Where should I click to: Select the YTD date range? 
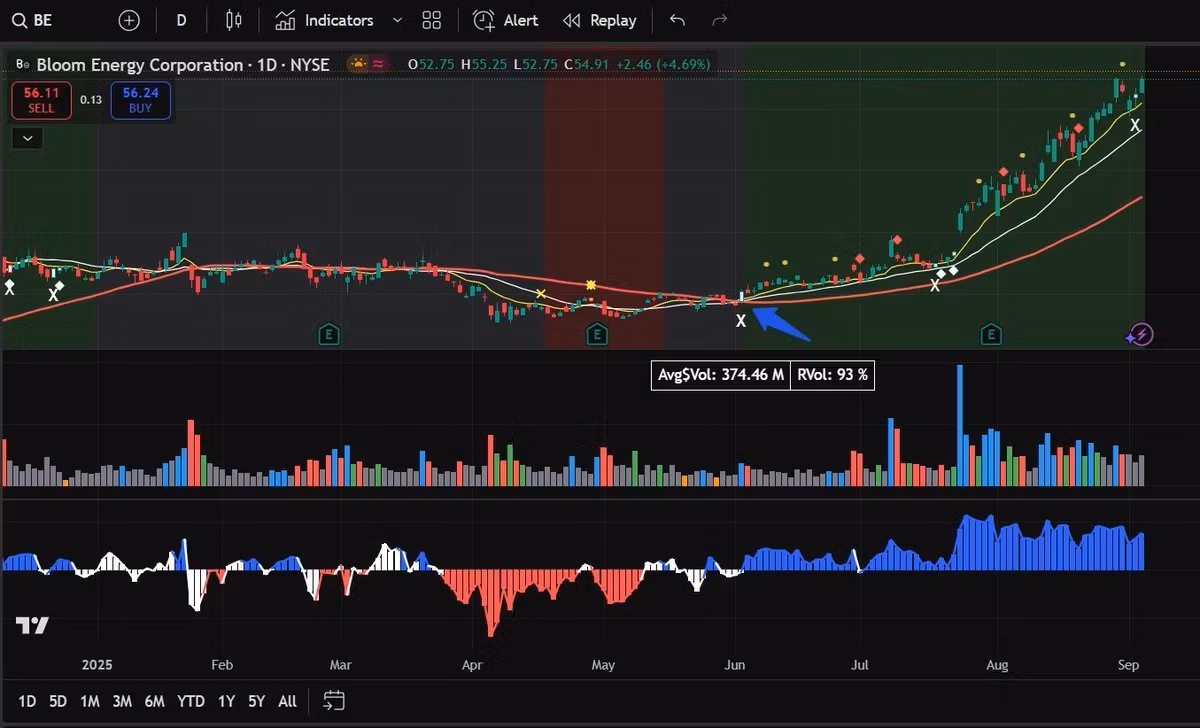[190, 701]
